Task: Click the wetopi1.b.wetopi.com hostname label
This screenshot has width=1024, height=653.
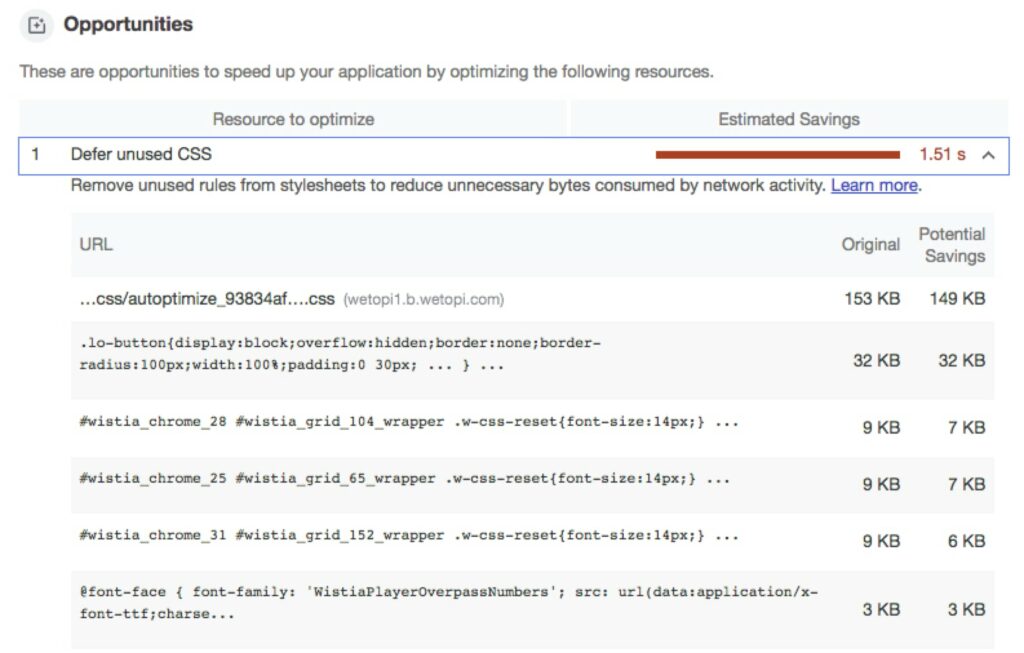Action: [x=424, y=298]
